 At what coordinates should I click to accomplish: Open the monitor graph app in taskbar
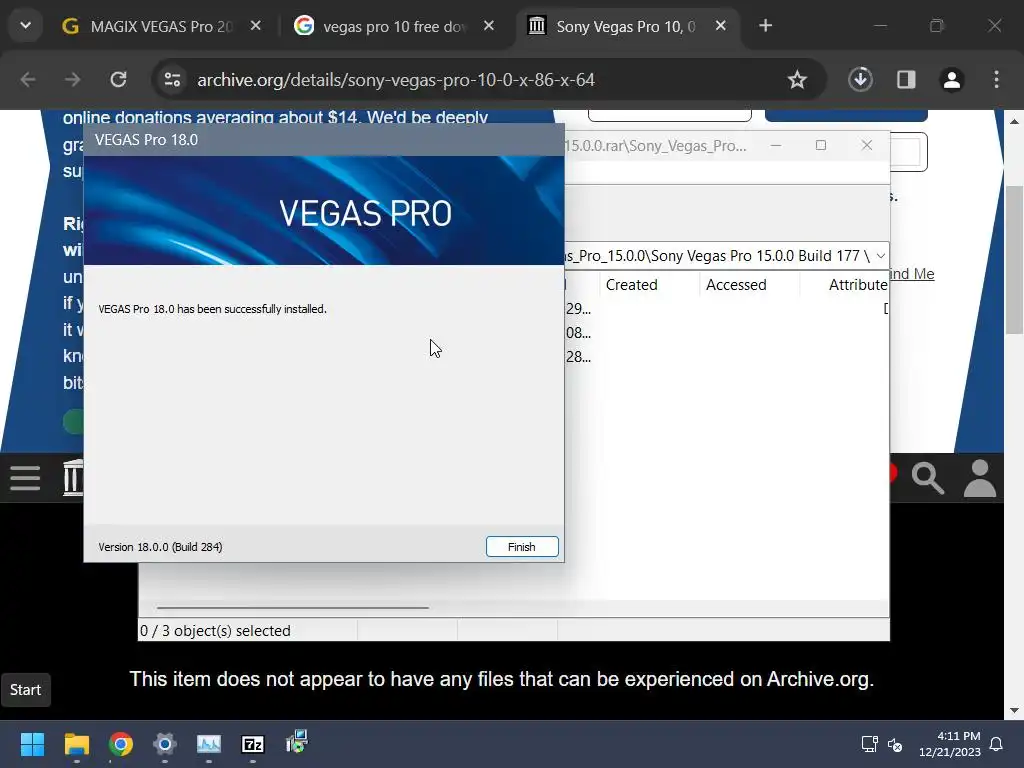(209, 744)
